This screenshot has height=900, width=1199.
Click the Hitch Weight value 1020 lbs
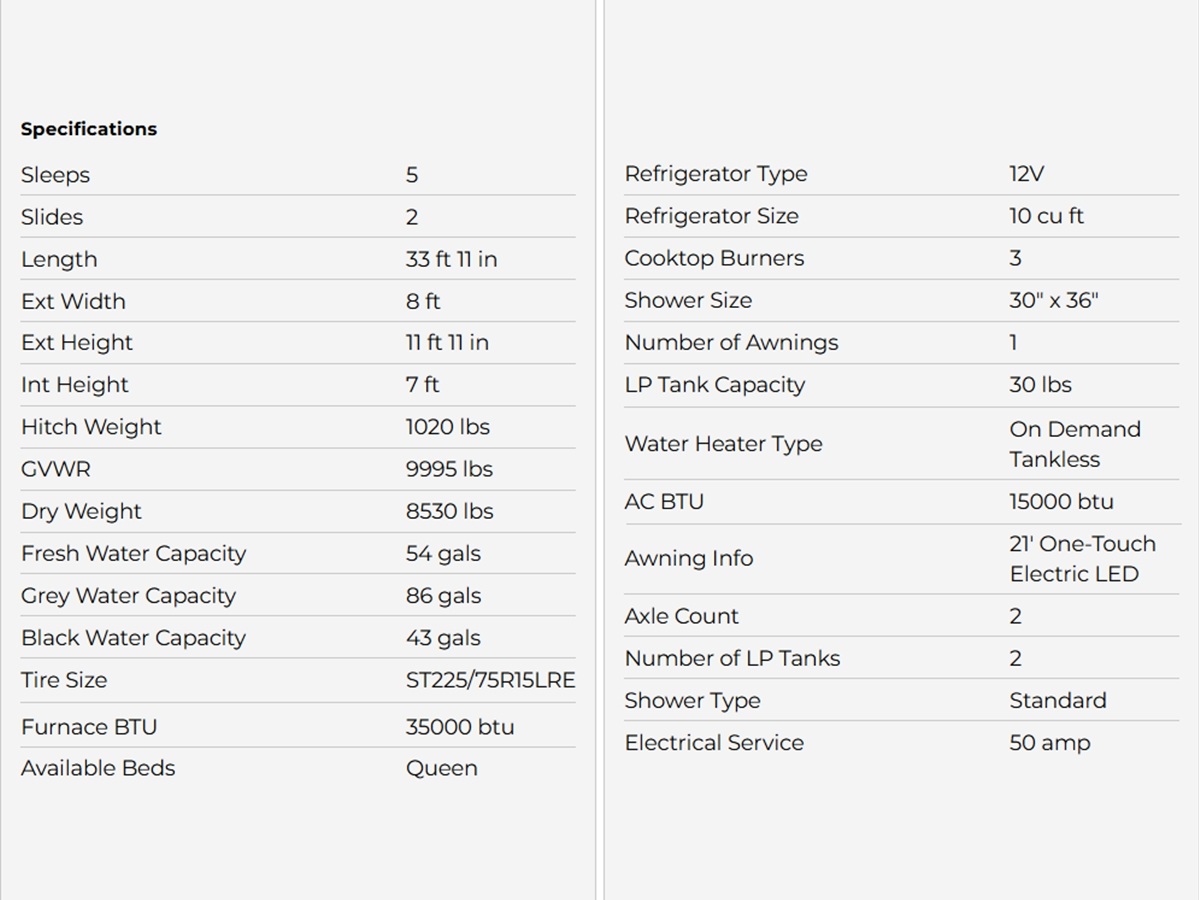[x=447, y=427]
